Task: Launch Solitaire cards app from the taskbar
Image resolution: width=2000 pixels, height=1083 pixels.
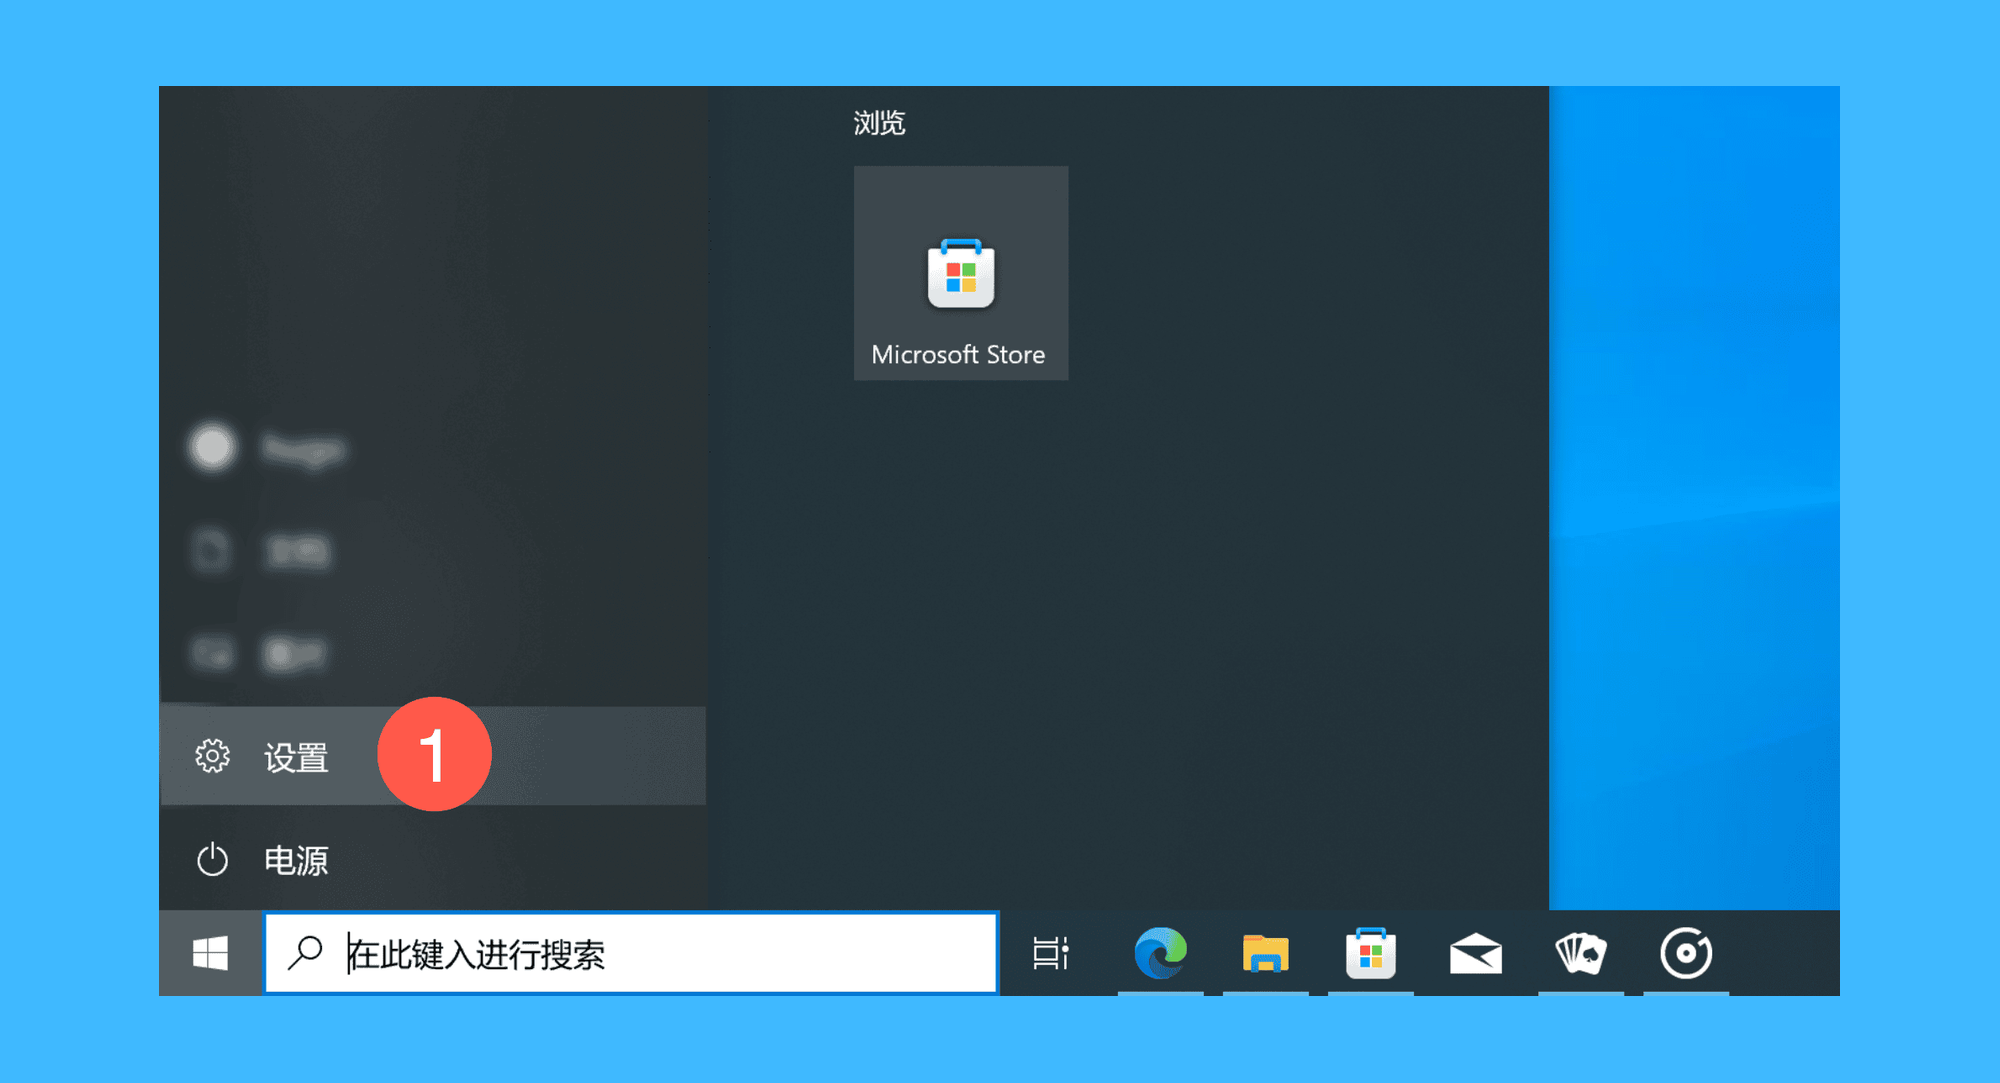Action: pos(1581,953)
